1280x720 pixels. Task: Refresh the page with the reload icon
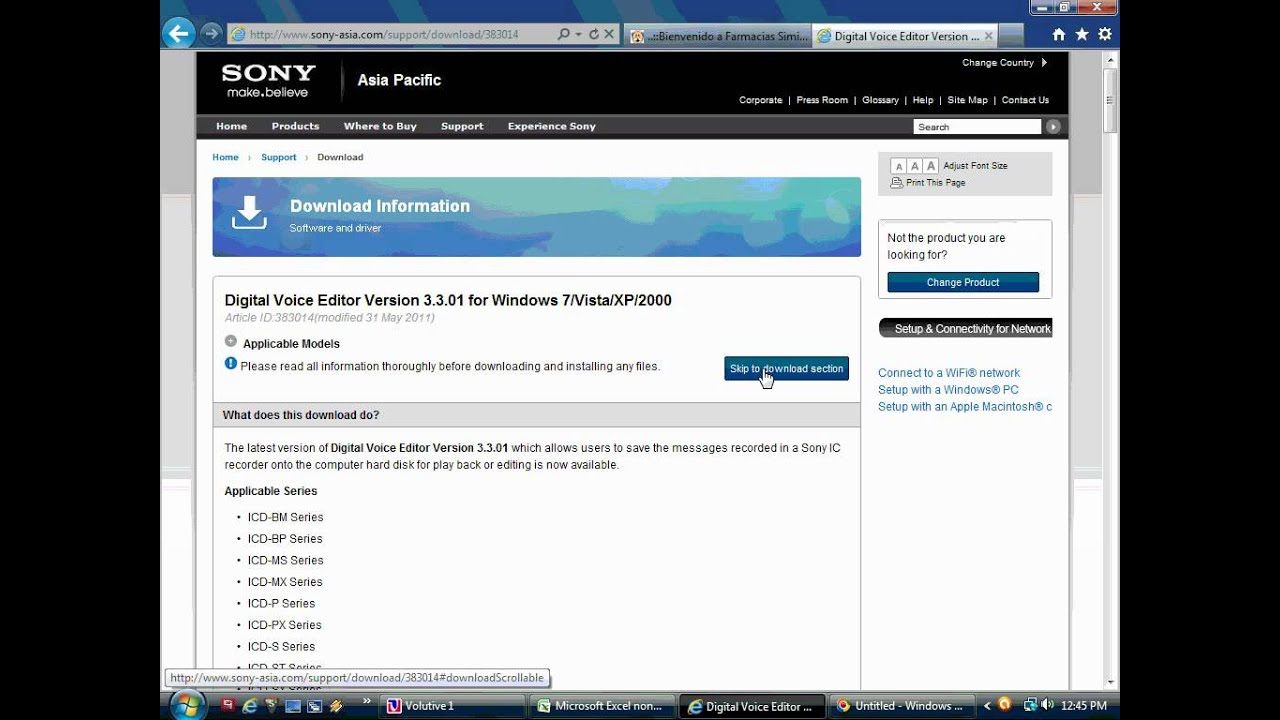594,34
